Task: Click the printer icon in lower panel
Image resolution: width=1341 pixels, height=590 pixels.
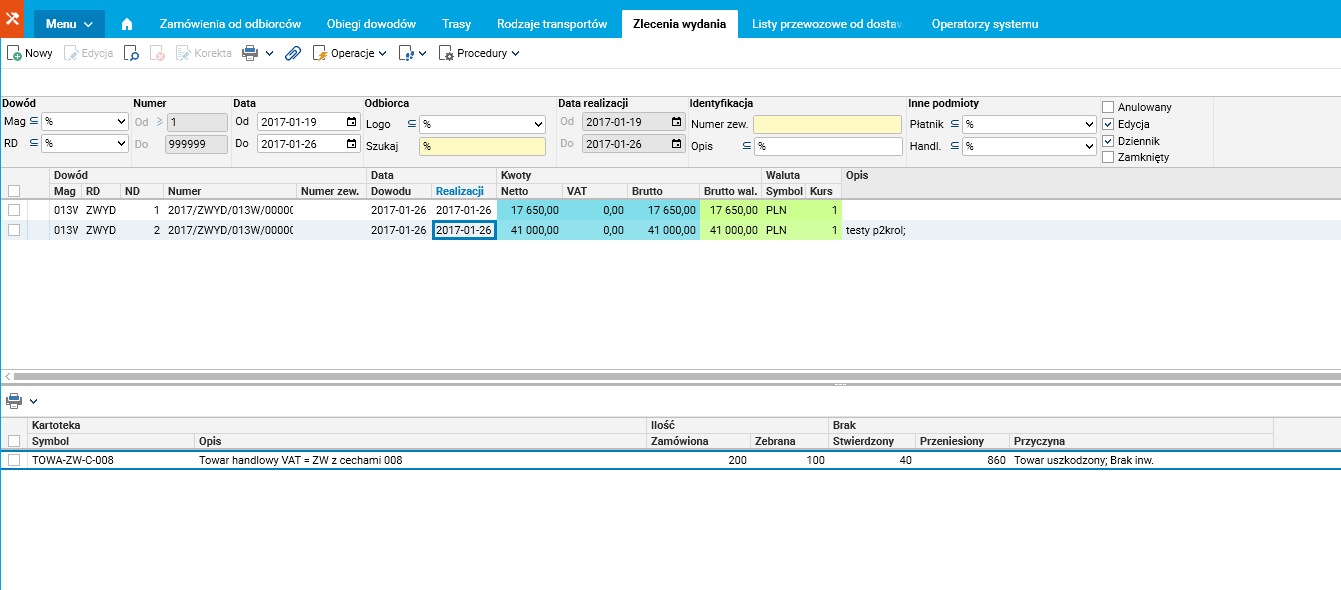Action: tap(14, 401)
